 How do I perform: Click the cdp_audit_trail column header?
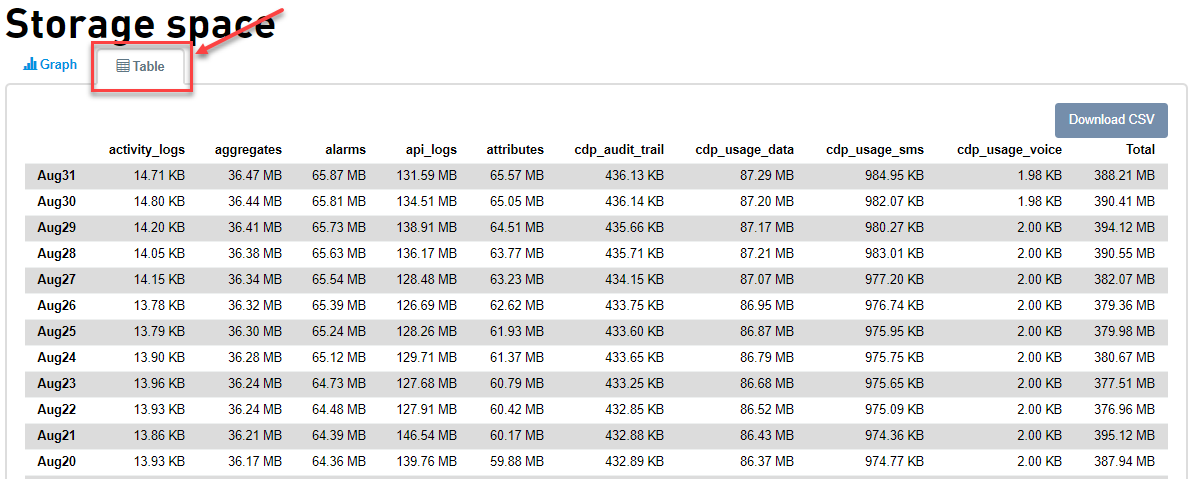(x=620, y=150)
